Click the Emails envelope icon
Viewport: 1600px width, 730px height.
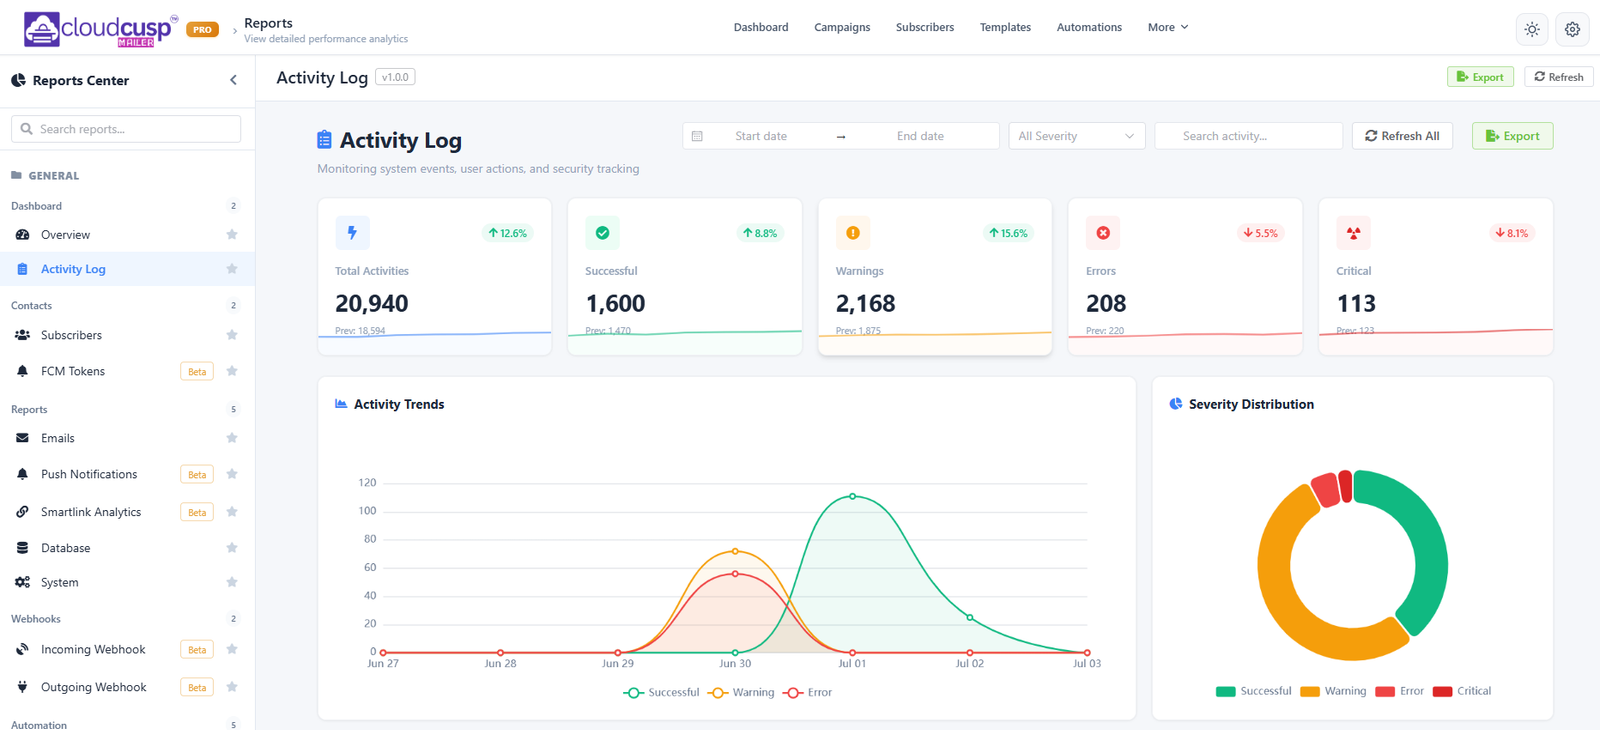22,438
